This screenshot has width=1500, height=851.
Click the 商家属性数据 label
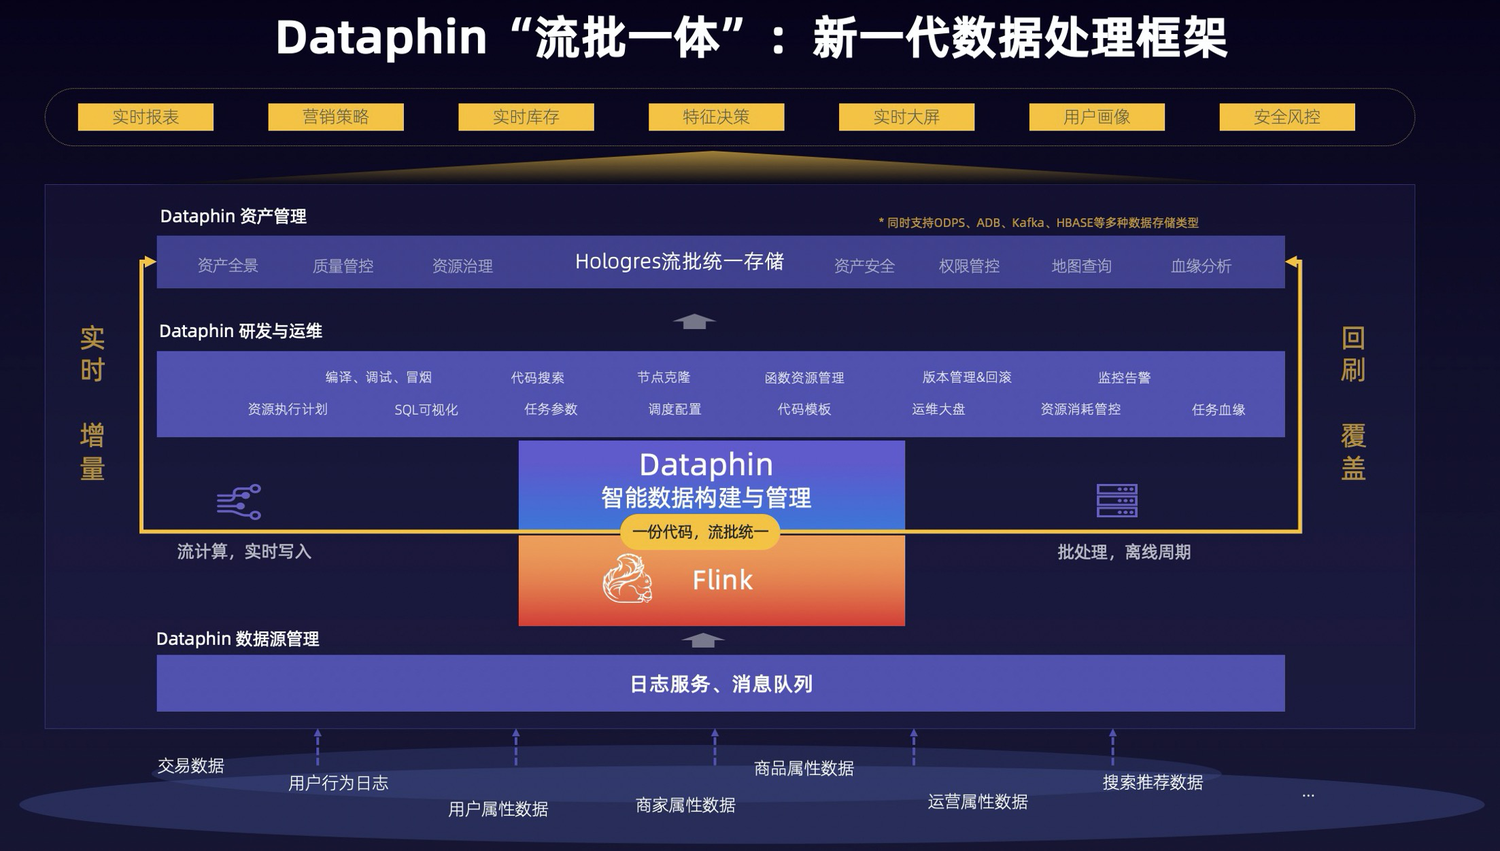pos(686,805)
